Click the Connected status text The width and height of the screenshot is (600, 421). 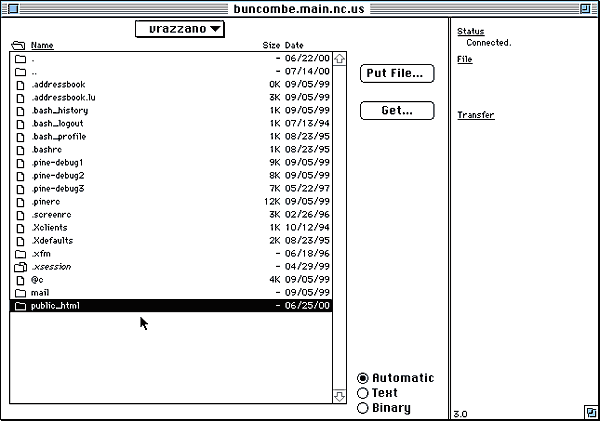[489, 43]
